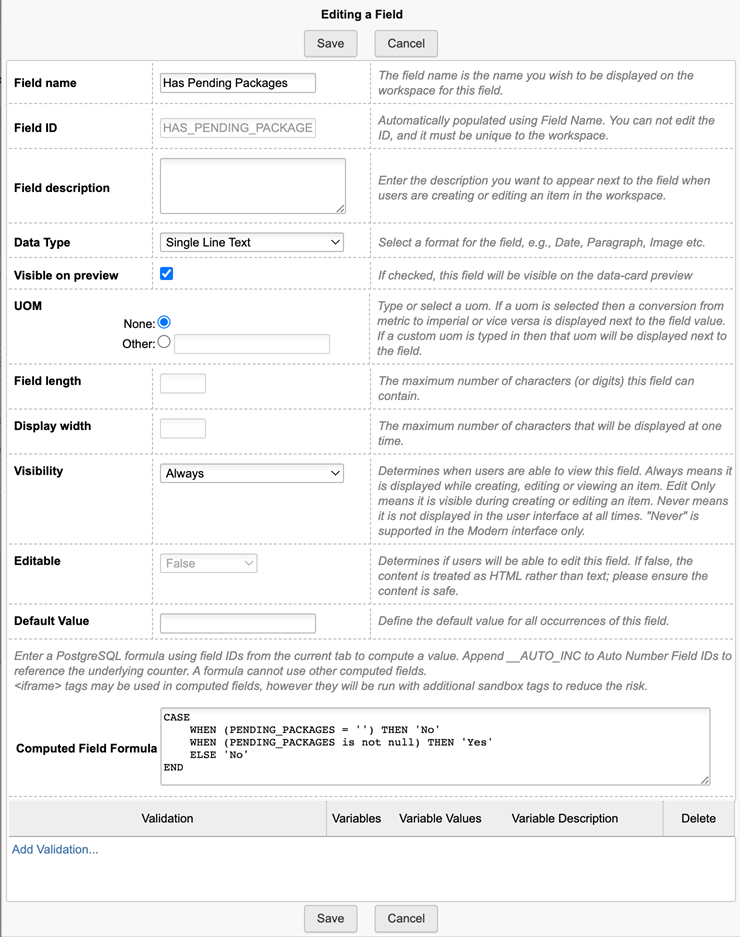This screenshot has width=740, height=937.
Task: Click the UOM Other text input
Action: (252, 344)
